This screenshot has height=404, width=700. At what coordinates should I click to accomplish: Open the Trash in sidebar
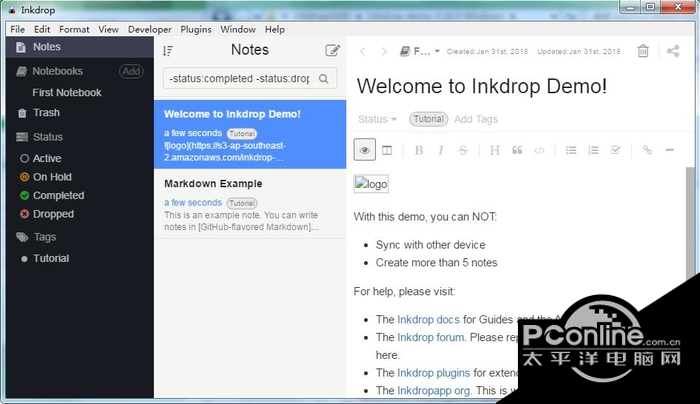[46, 113]
